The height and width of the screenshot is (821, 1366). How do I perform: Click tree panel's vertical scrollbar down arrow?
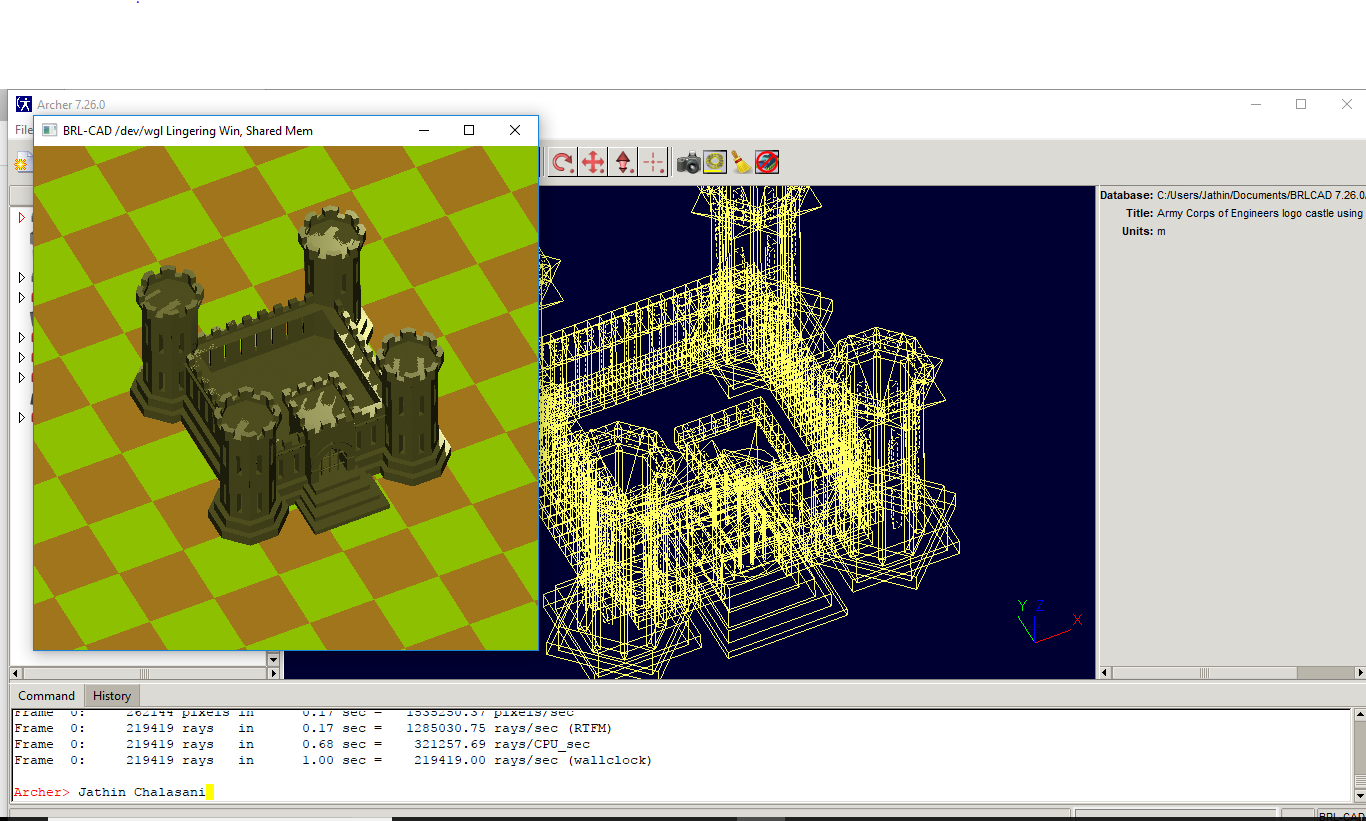[x=273, y=660]
